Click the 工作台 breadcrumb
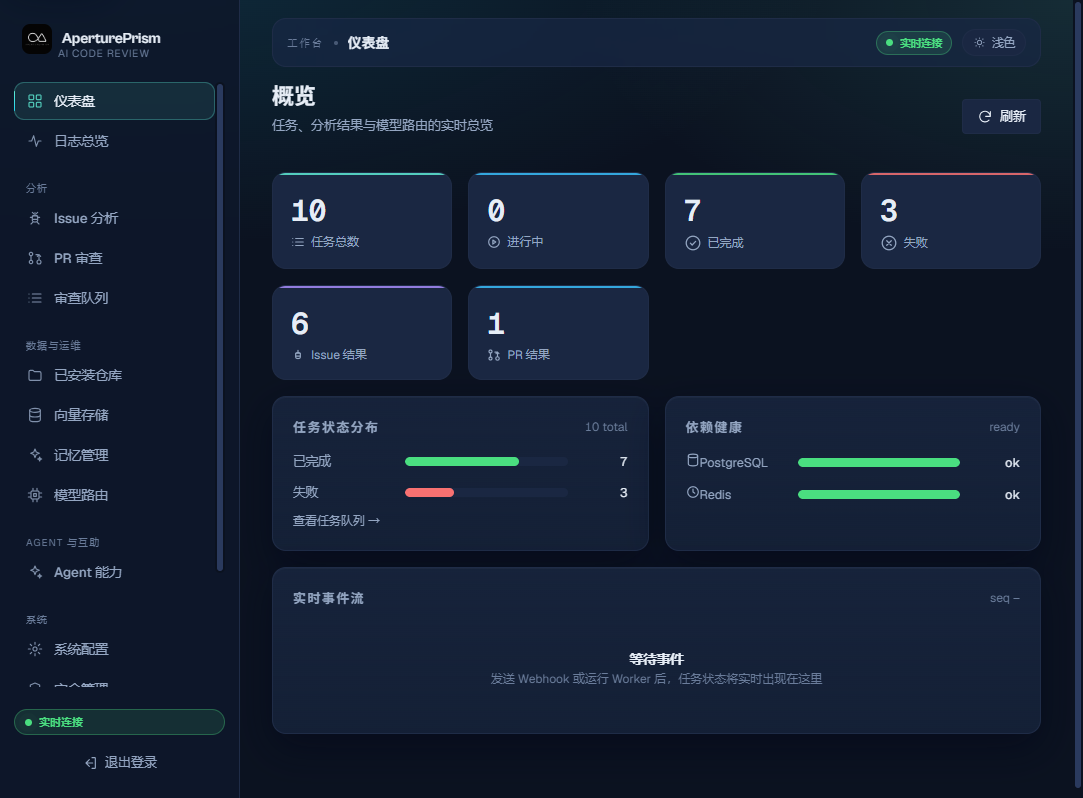This screenshot has width=1083, height=798. pyautogui.click(x=305, y=43)
